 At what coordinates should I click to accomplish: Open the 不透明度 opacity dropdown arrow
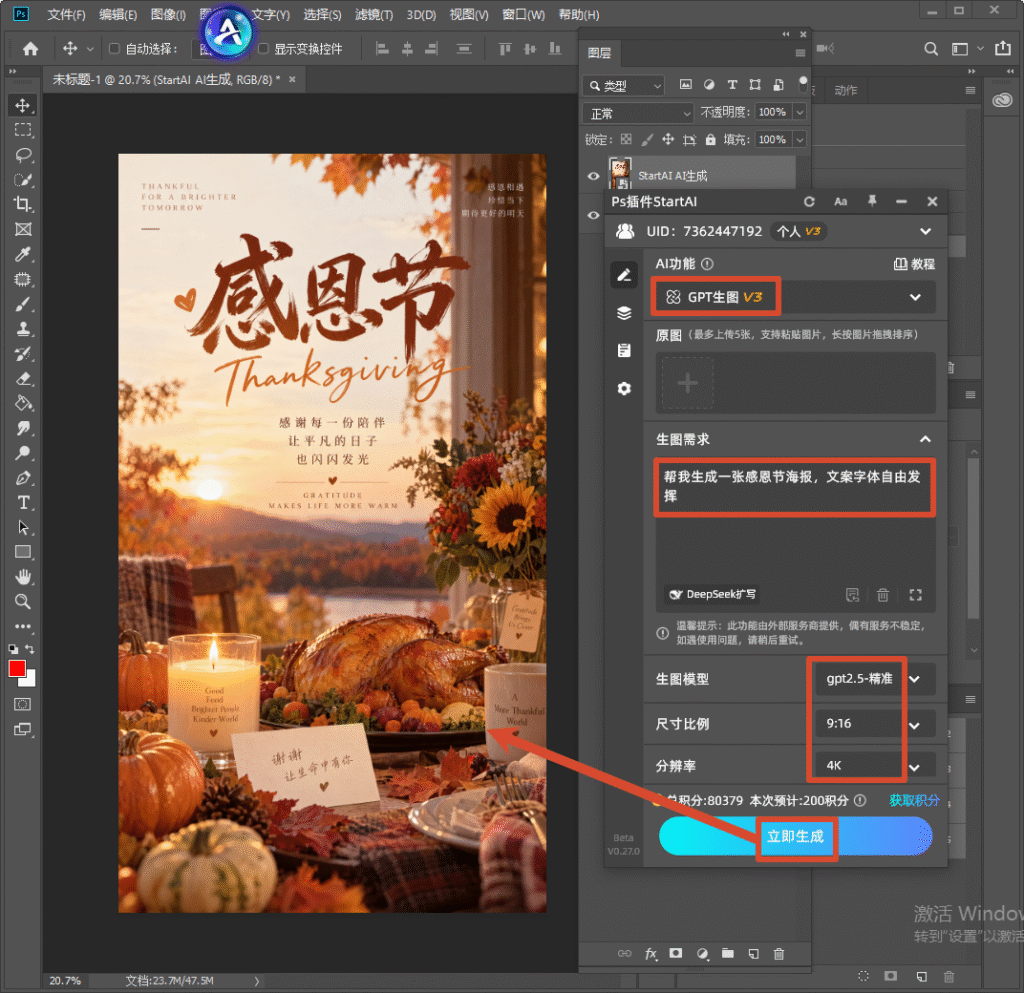799,112
